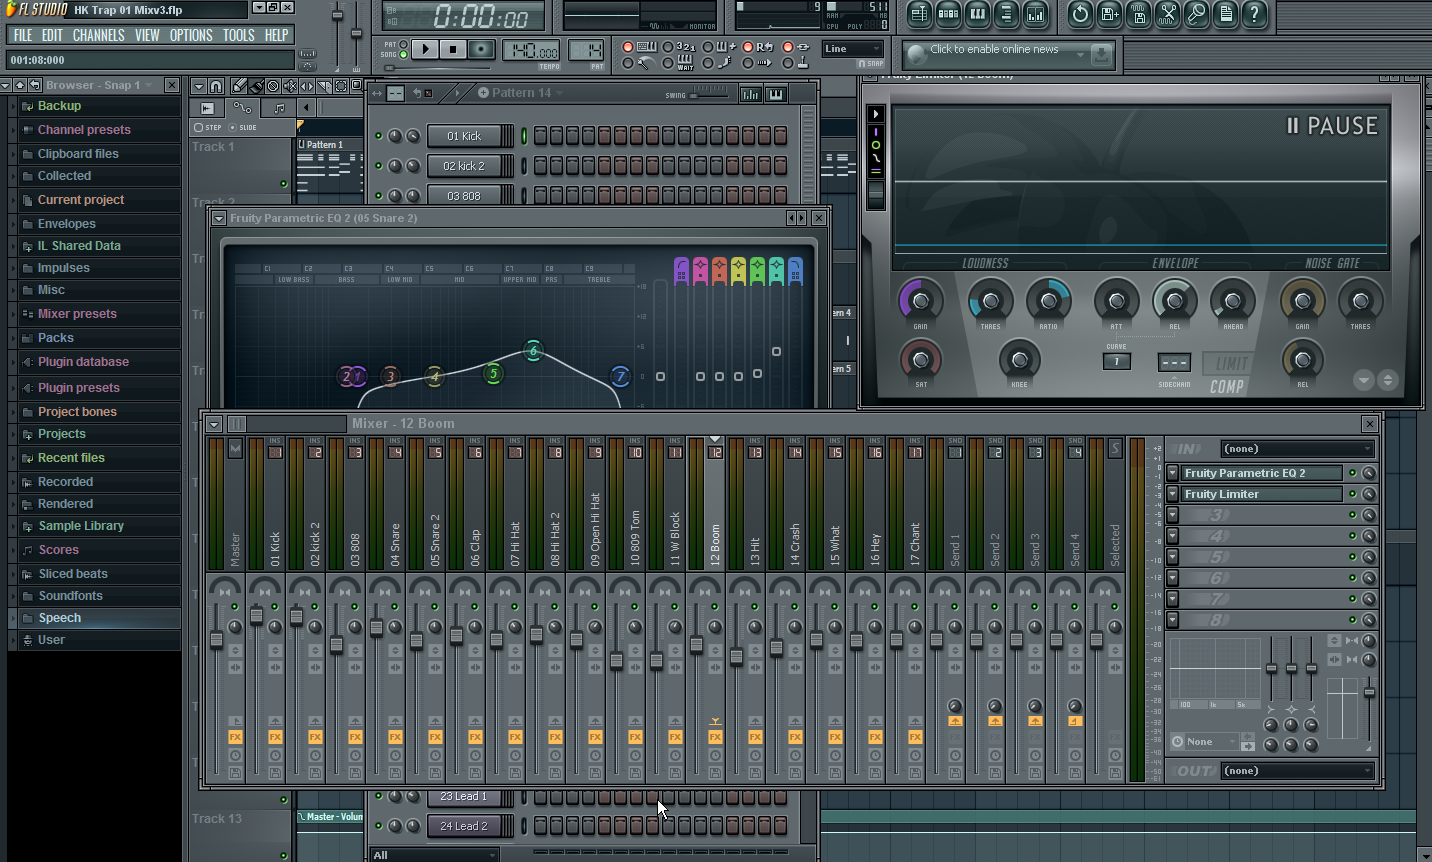Start playback with the play button
The image size is (1432, 862).
(x=425, y=49)
